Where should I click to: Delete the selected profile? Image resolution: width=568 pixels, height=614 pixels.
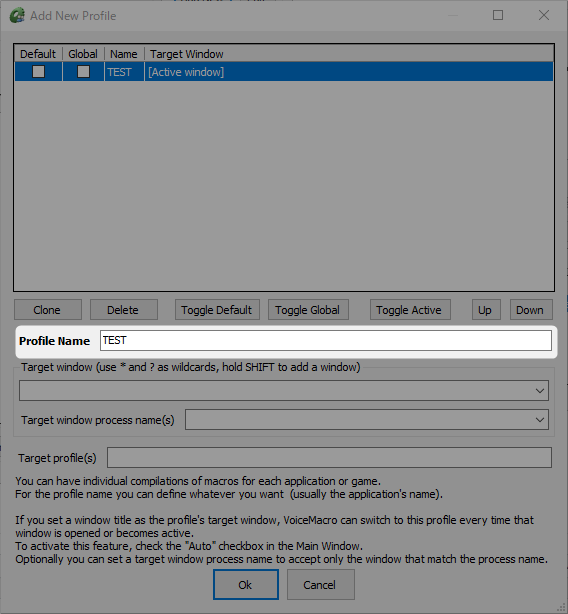click(x=124, y=310)
